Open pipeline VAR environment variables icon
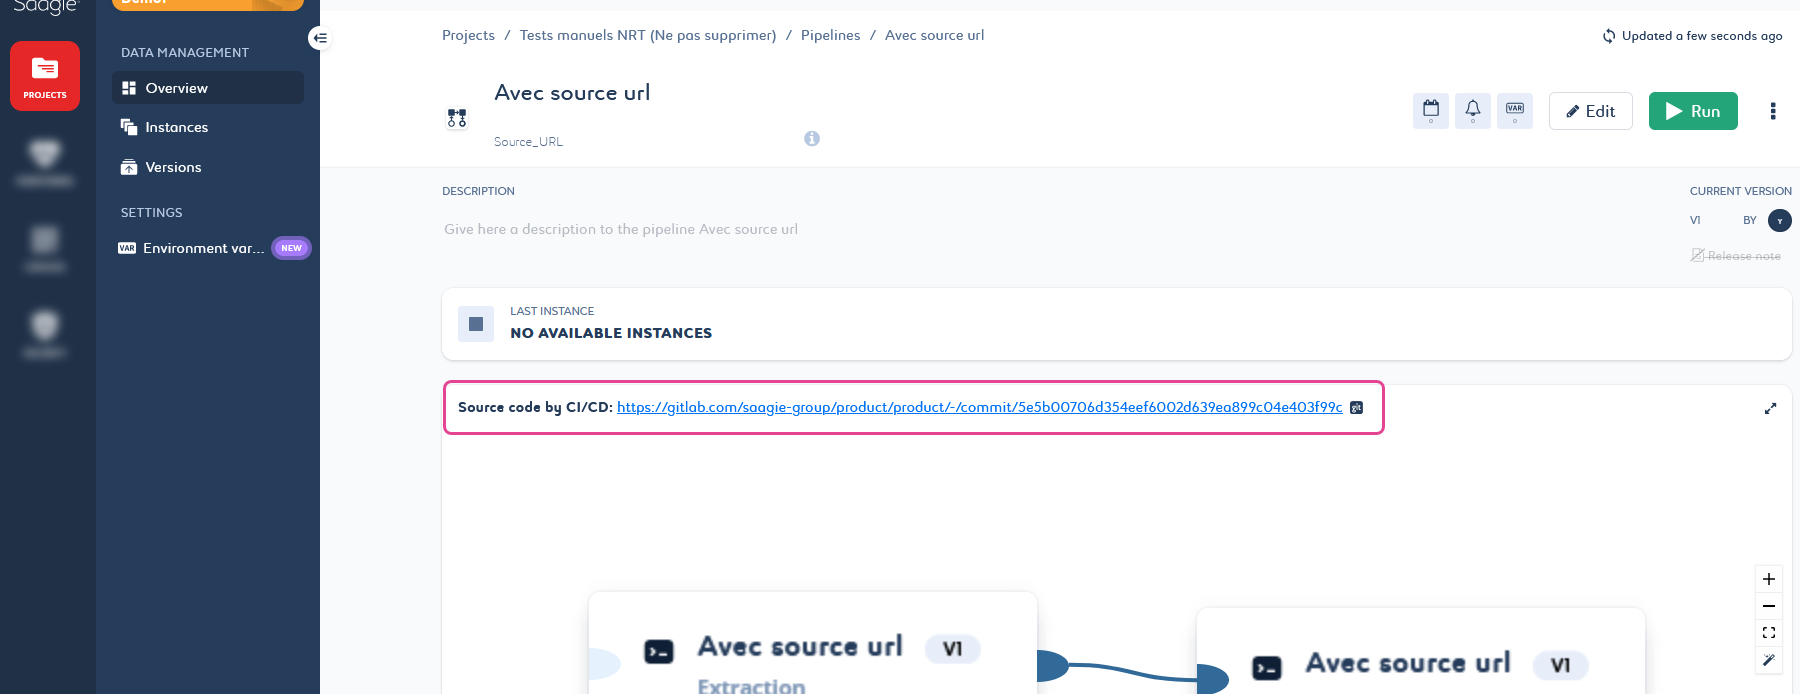Viewport: 1800px width, 694px height. click(x=1515, y=111)
